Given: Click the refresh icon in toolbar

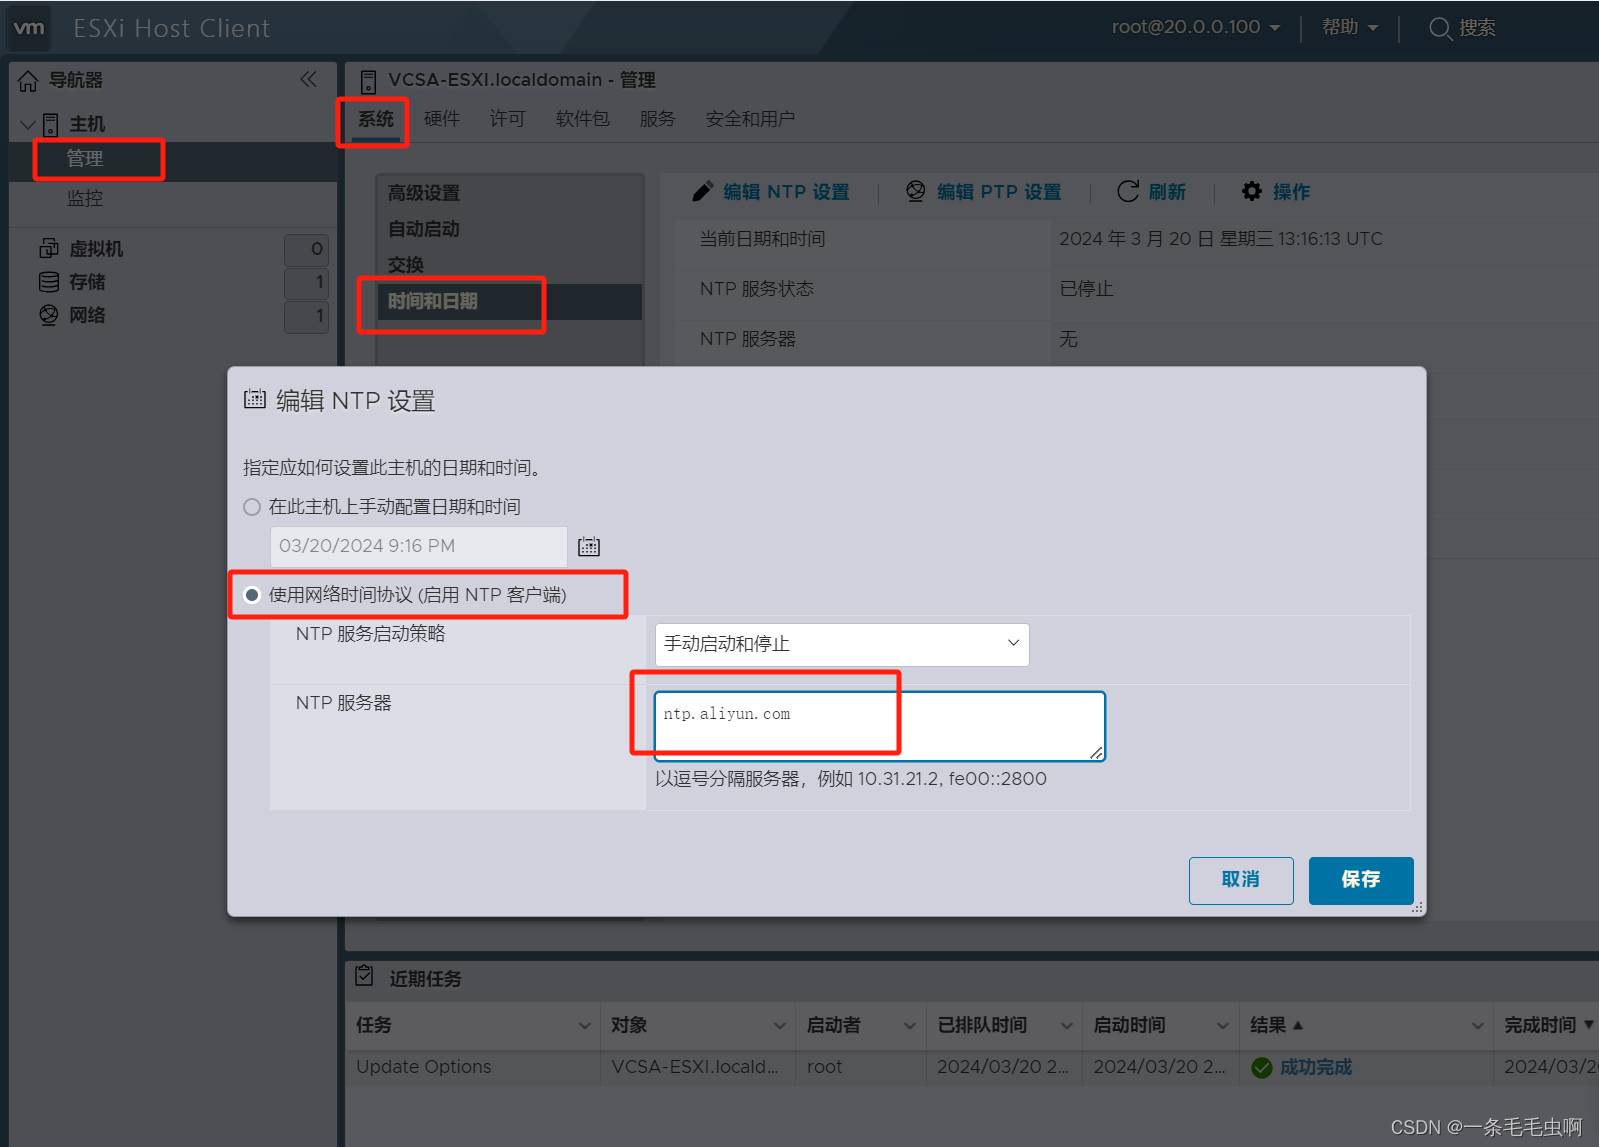Looking at the screenshot, I should tap(1128, 191).
